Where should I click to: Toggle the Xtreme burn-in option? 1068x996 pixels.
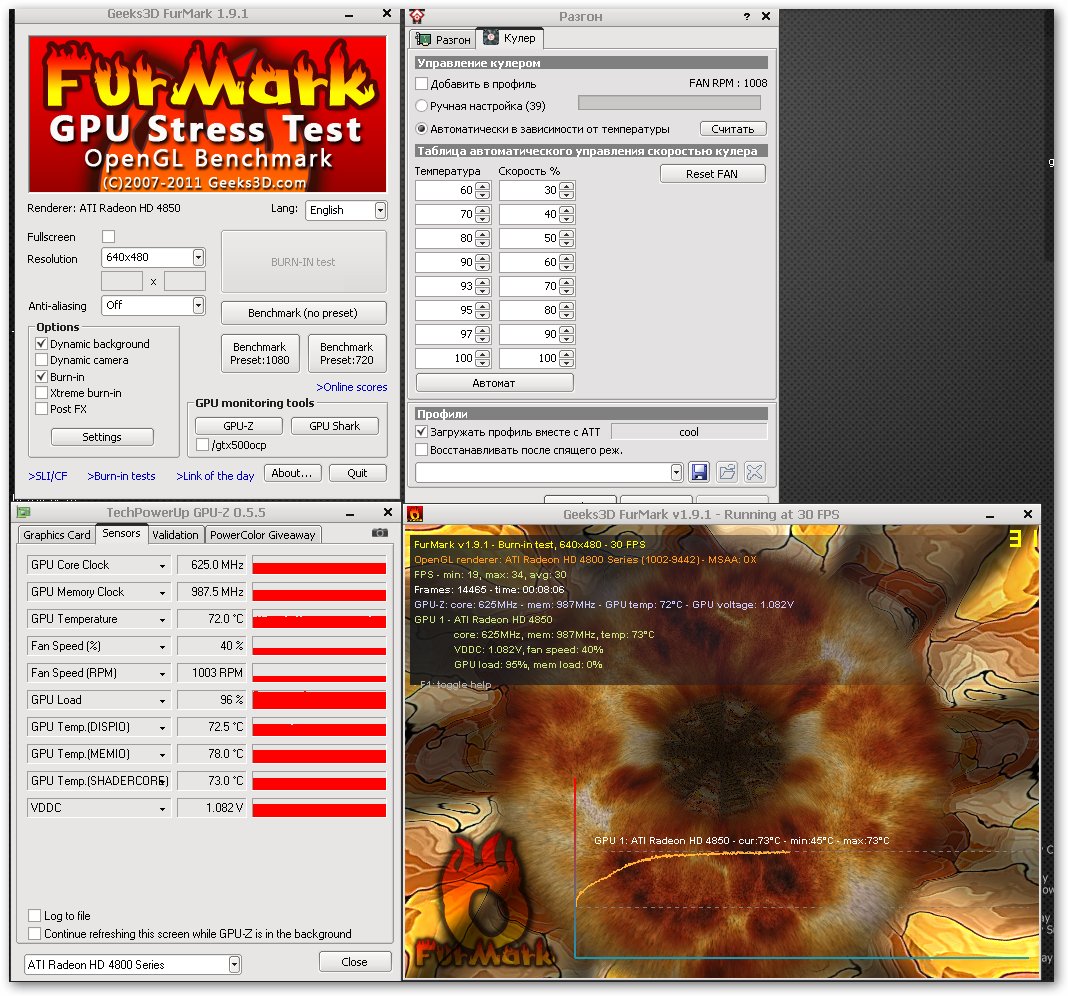42,393
